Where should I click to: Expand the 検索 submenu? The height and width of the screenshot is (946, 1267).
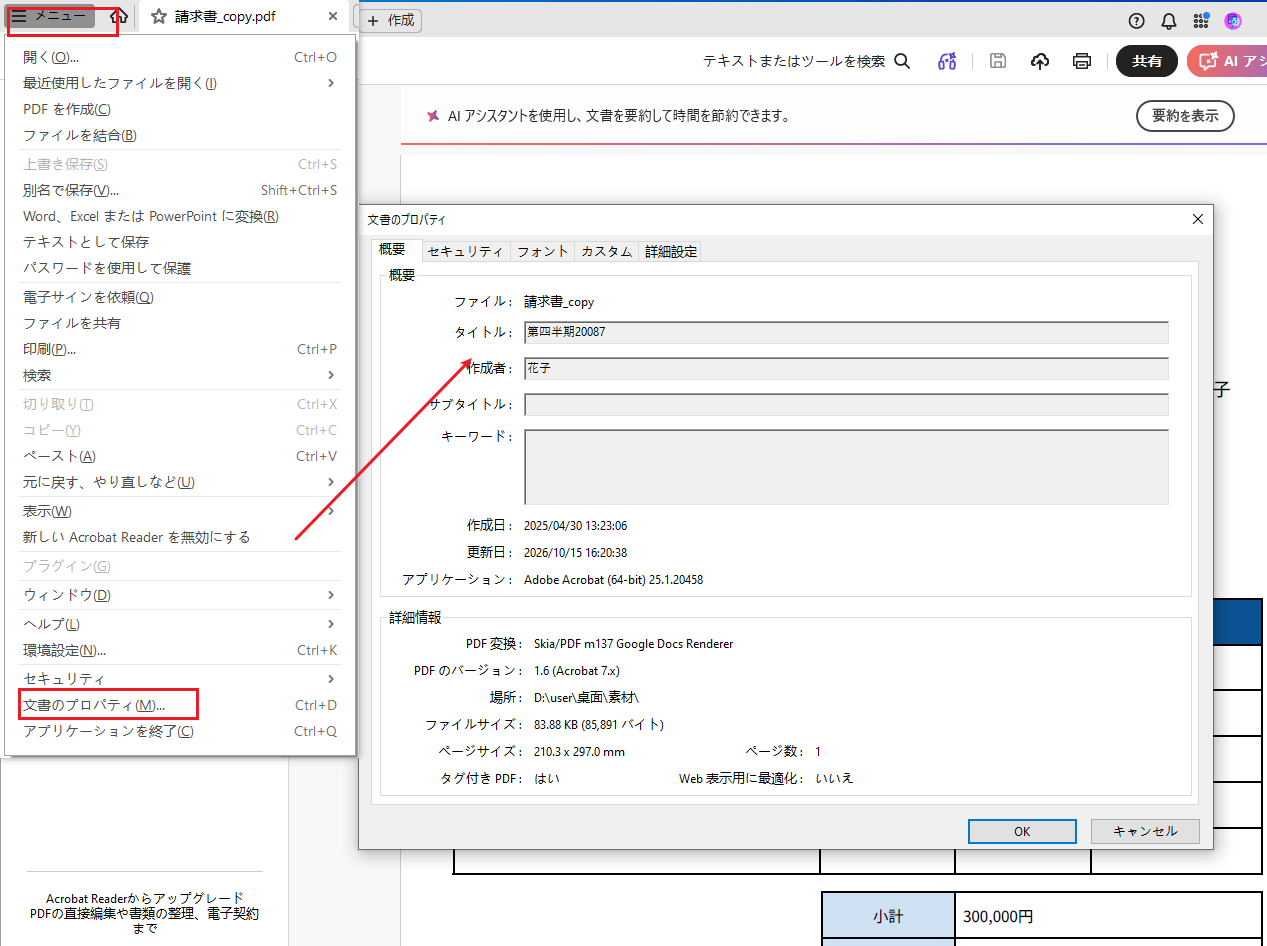coord(180,375)
